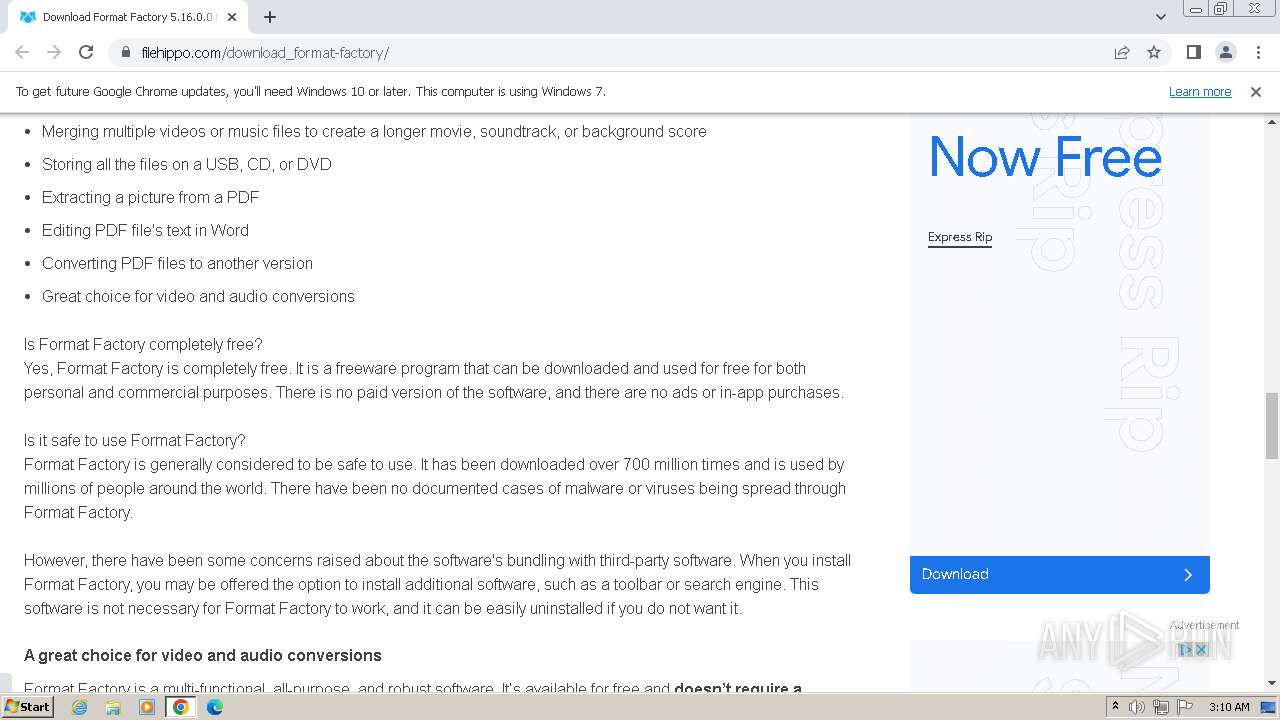1280x720 pixels.
Task: Click 'A great choice for video and audio conversions' heading
Action: click(x=203, y=655)
